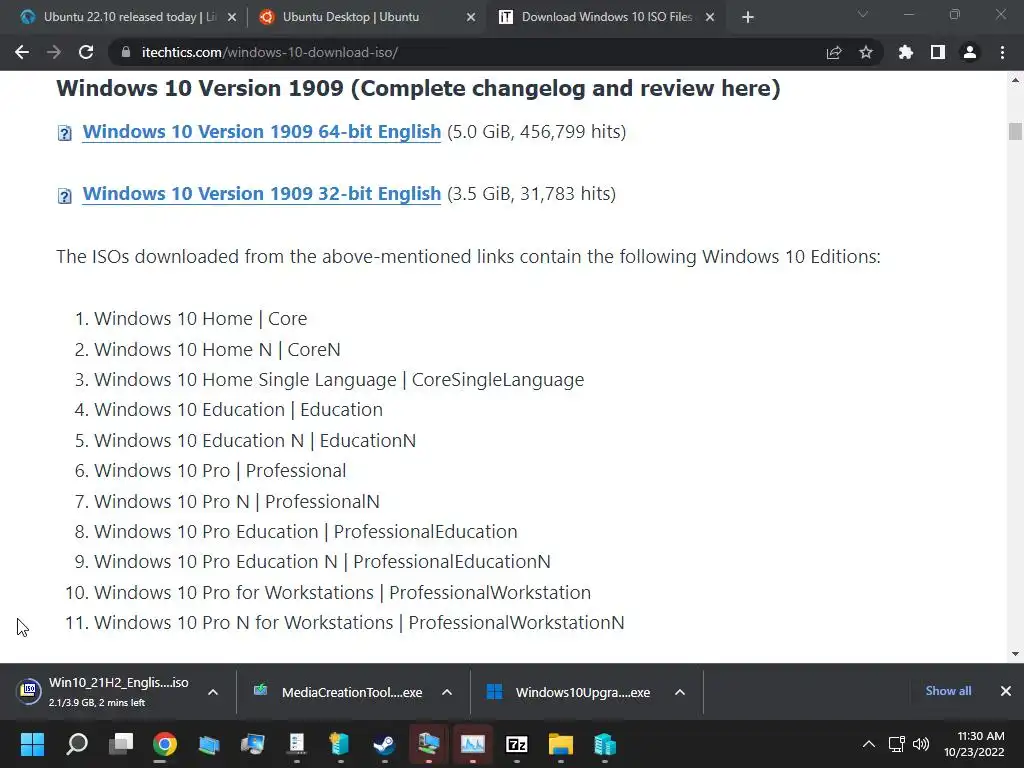Click 'Windows 10 Pro for Workstations' item 10
This screenshot has height=768, width=1024.
click(x=342, y=593)
